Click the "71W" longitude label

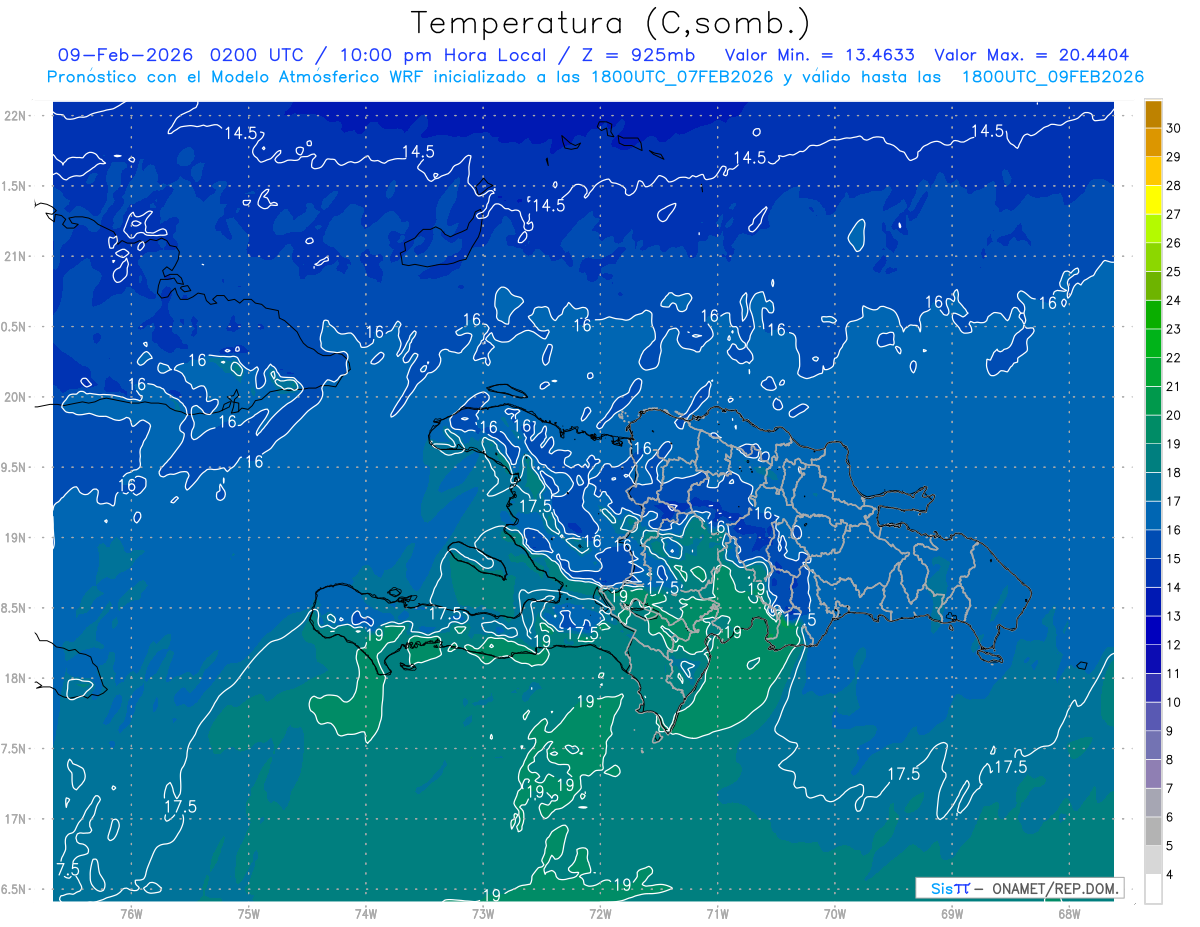pos(717,913)
